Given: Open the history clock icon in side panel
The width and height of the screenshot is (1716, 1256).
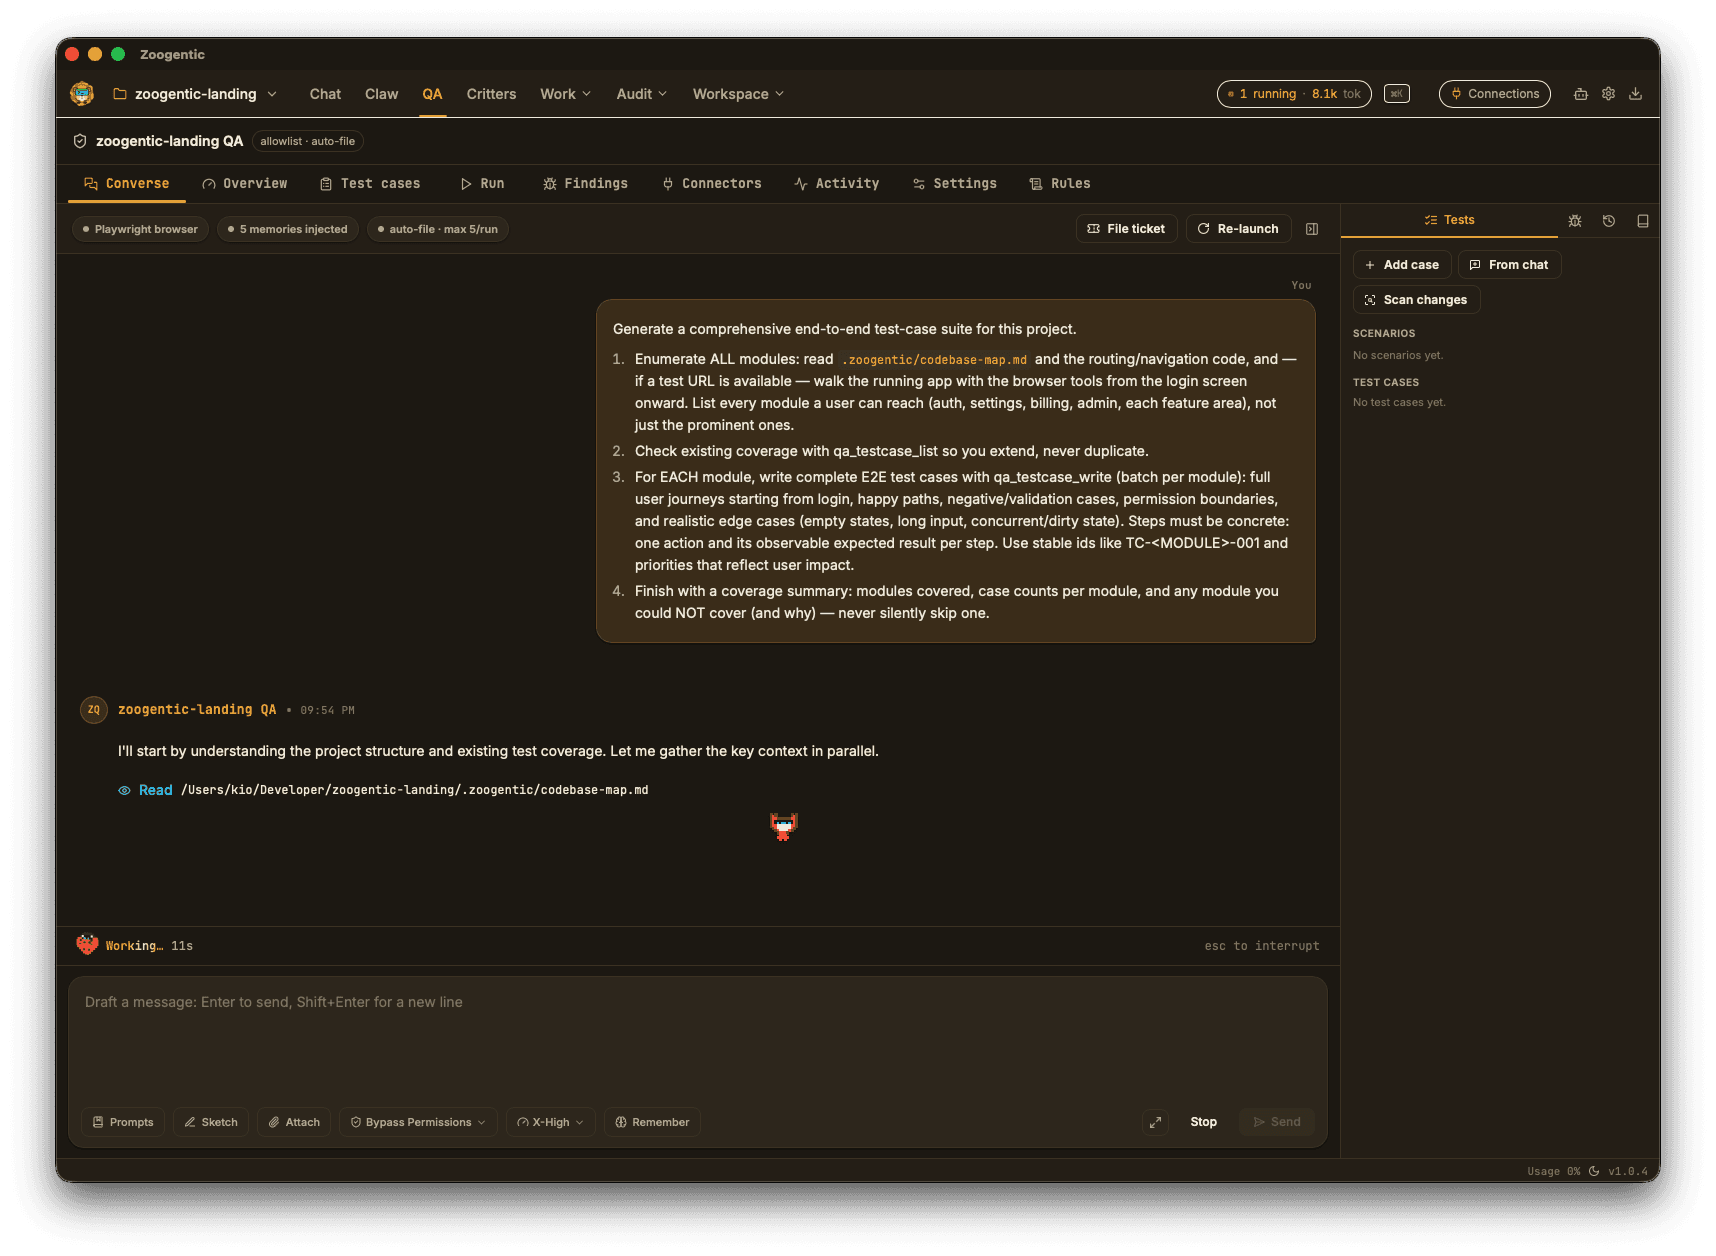Looking at the screenshot, I should (x=1609, y=221).
